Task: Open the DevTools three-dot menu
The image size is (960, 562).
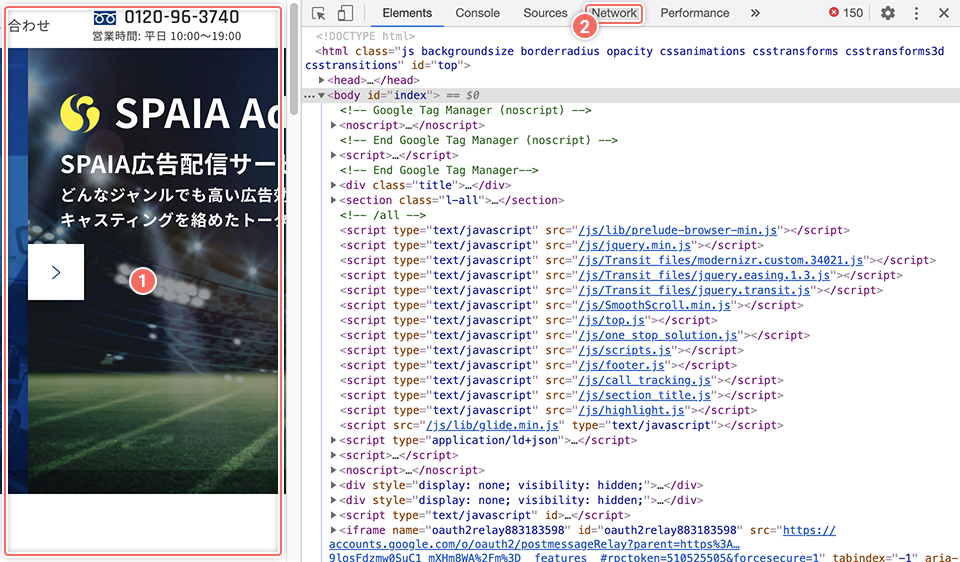Action: click(x=916, y=13)
